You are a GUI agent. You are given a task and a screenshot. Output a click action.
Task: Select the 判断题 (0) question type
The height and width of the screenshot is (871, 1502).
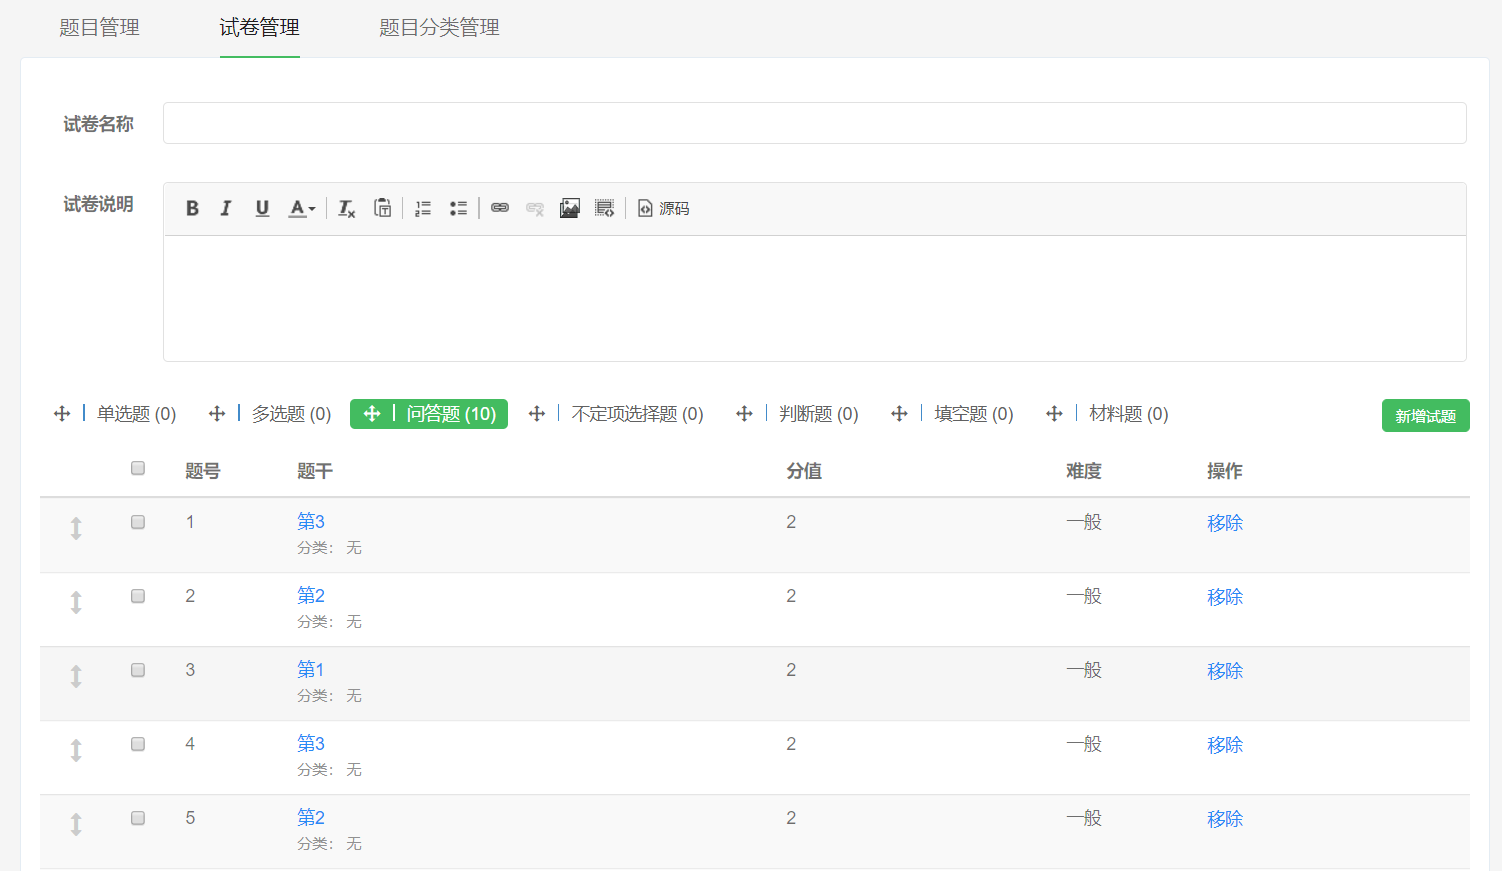coord(818,414)
